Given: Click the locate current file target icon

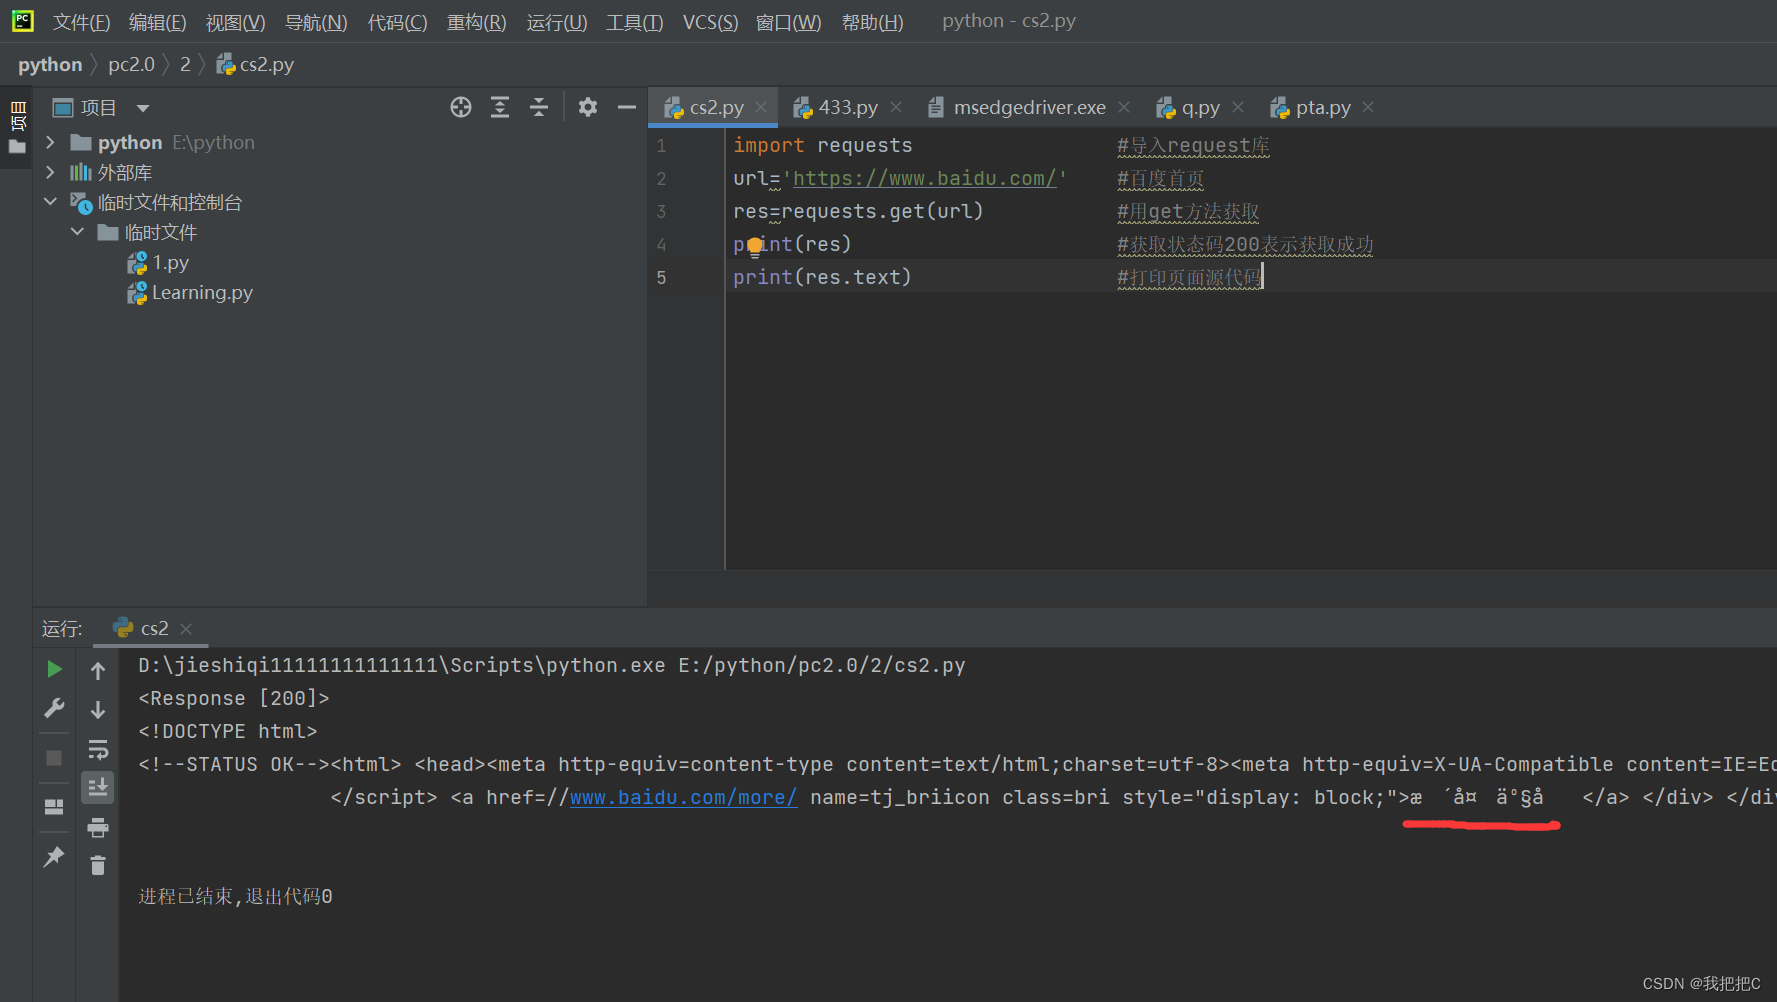Looking at the screenshot, I should [460, 107].
